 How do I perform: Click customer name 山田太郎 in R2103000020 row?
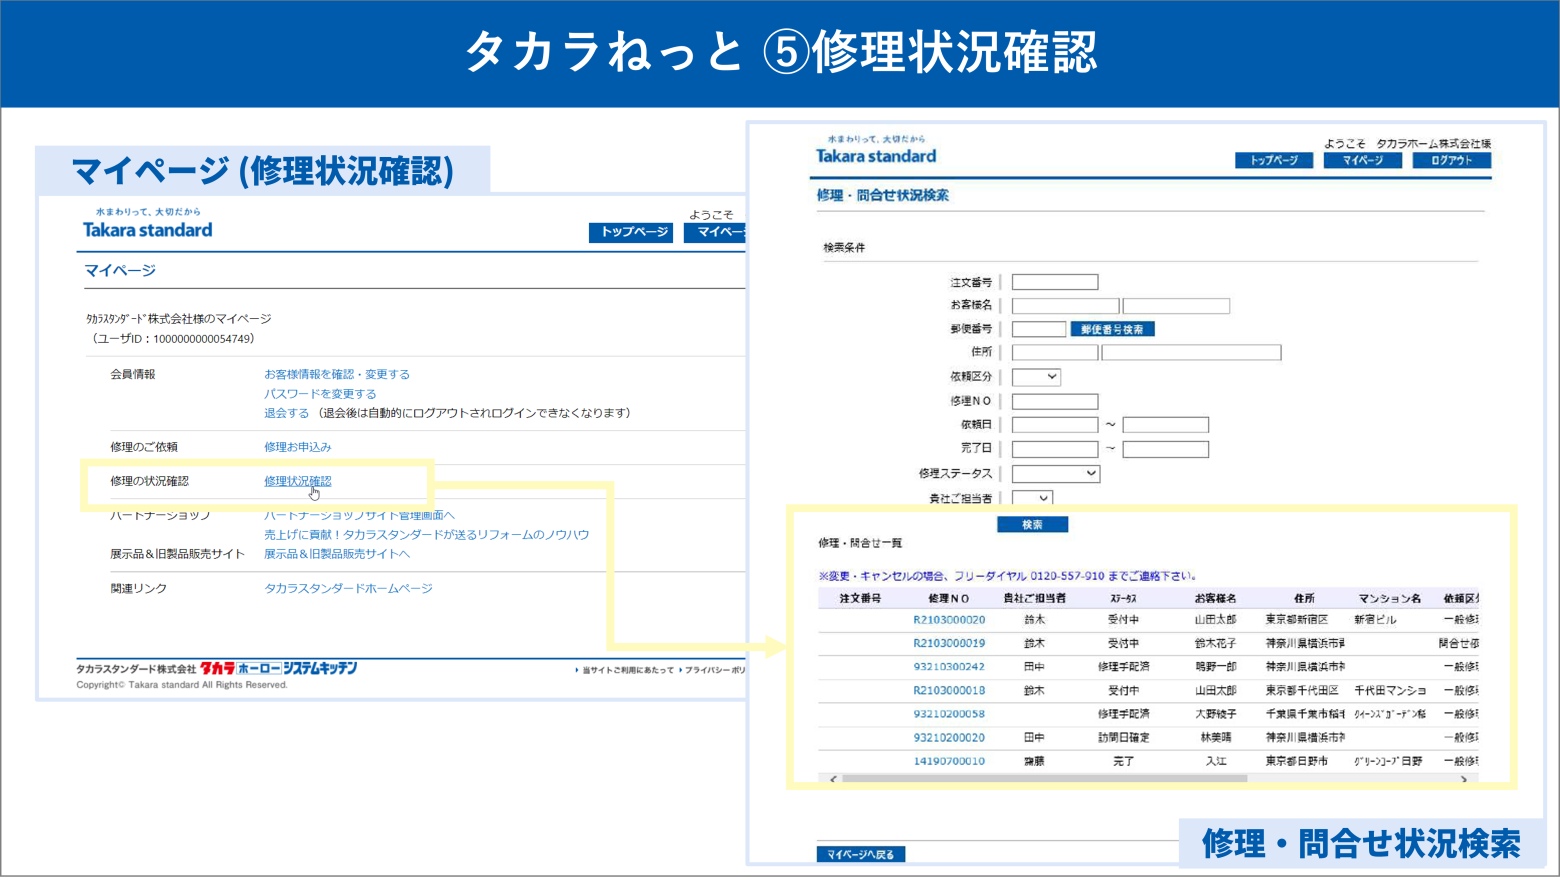[x=1215, y=620]
